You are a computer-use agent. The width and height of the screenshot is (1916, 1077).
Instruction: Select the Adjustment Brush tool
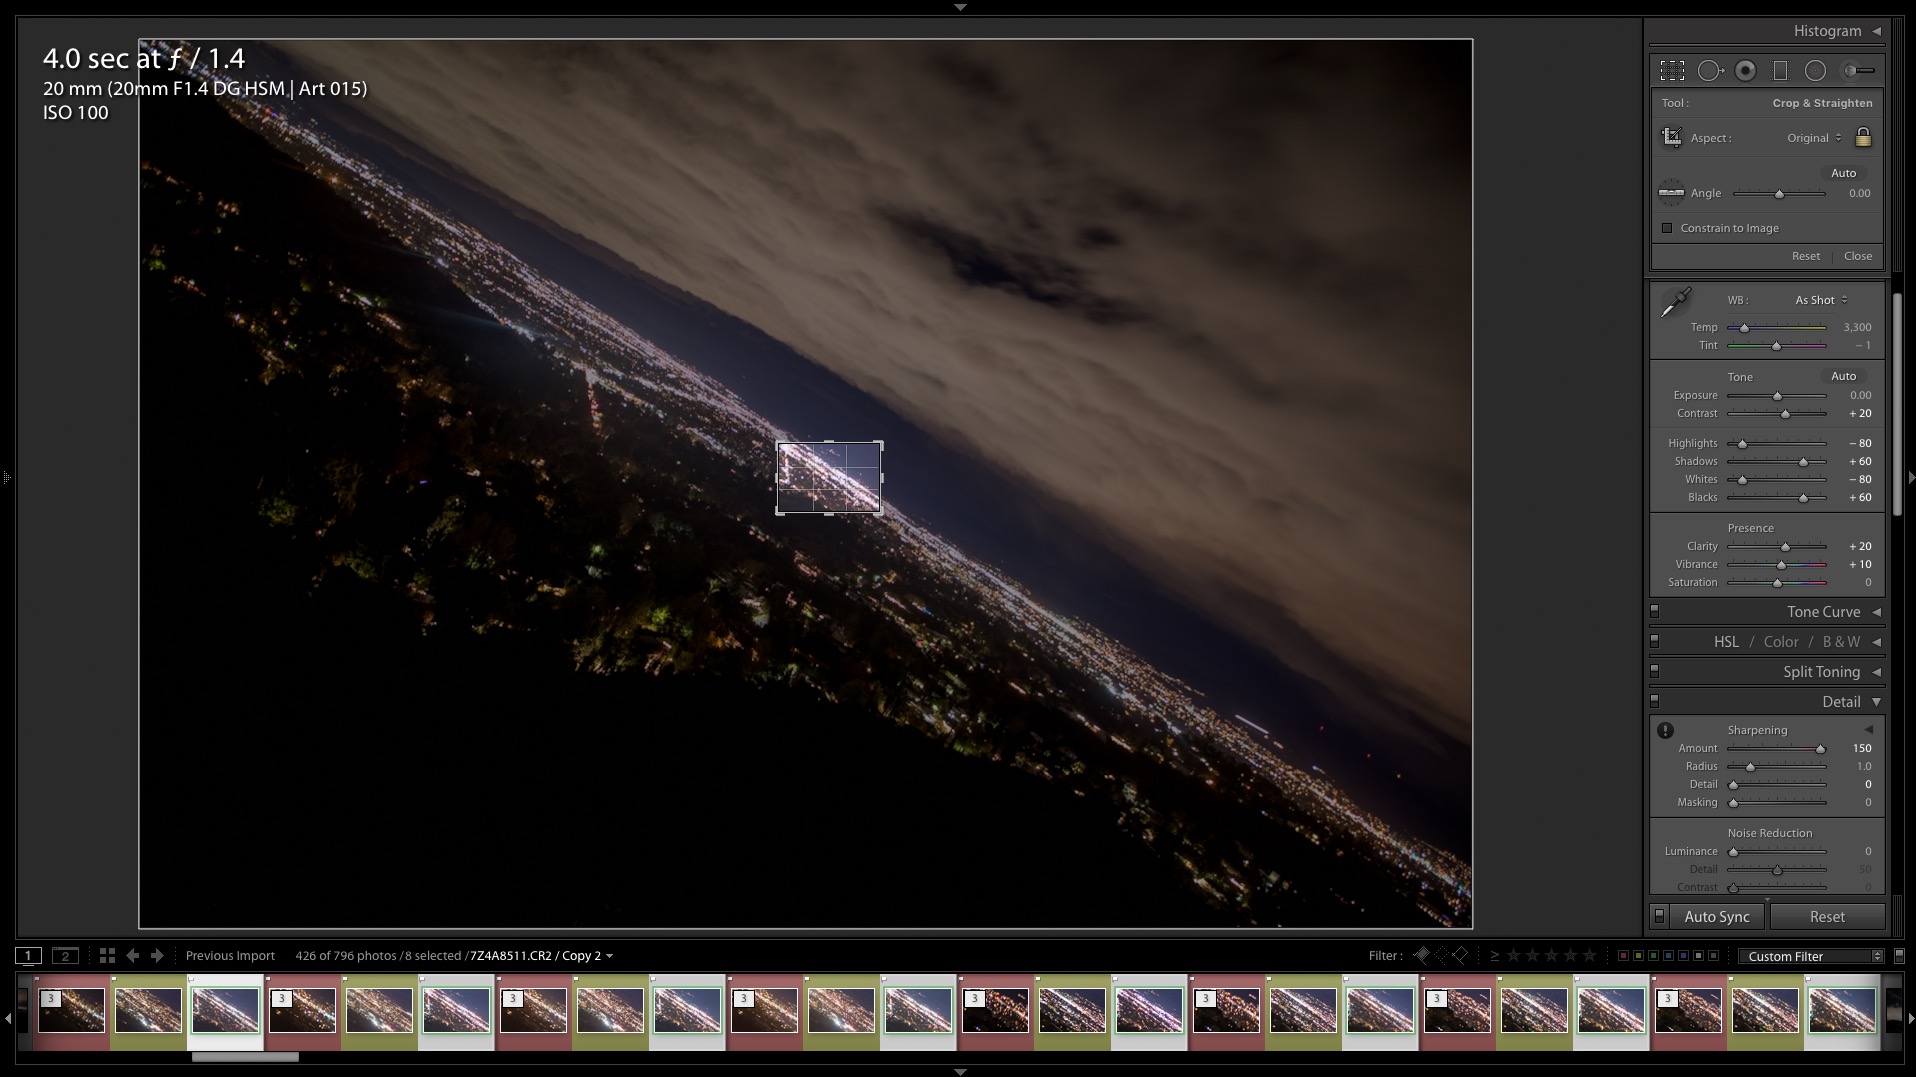point(1859,70)
